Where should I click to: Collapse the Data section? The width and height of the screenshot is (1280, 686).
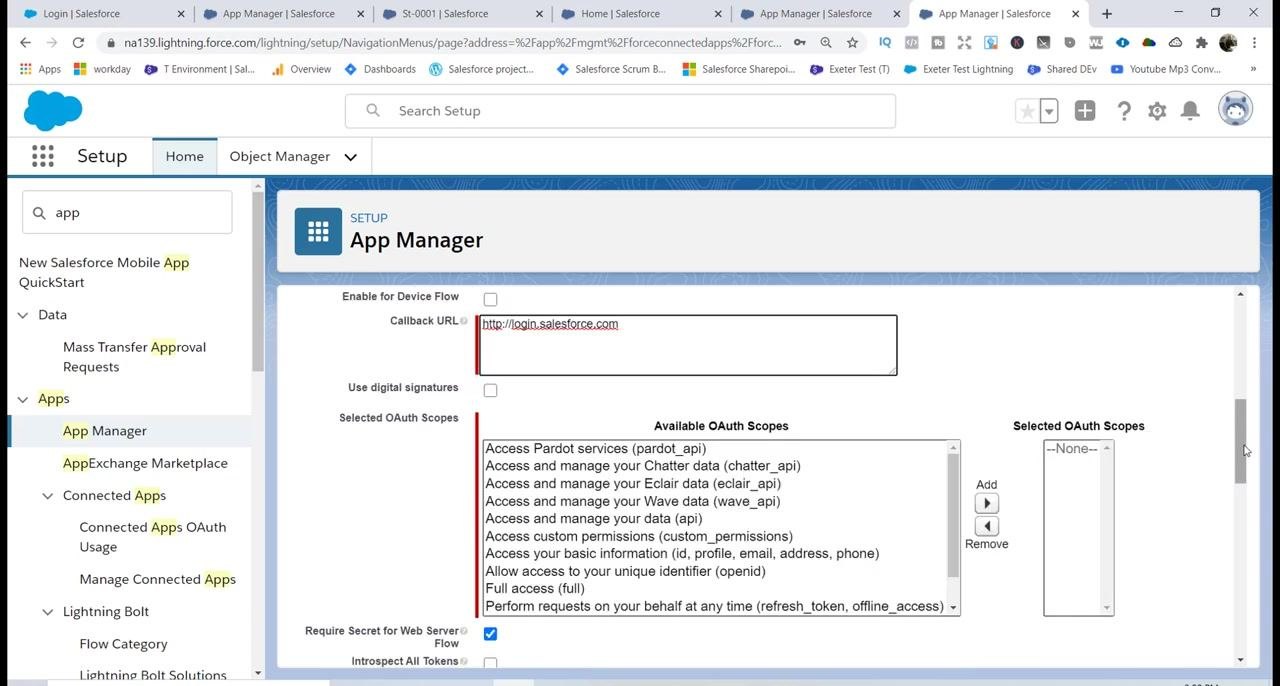(23, 315)
